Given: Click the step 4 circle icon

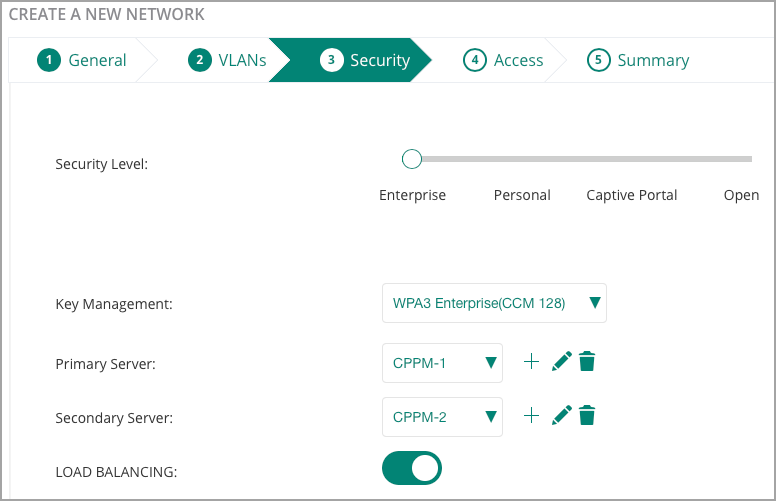Looking at the screenshot, I should click(x=475, y=60).
